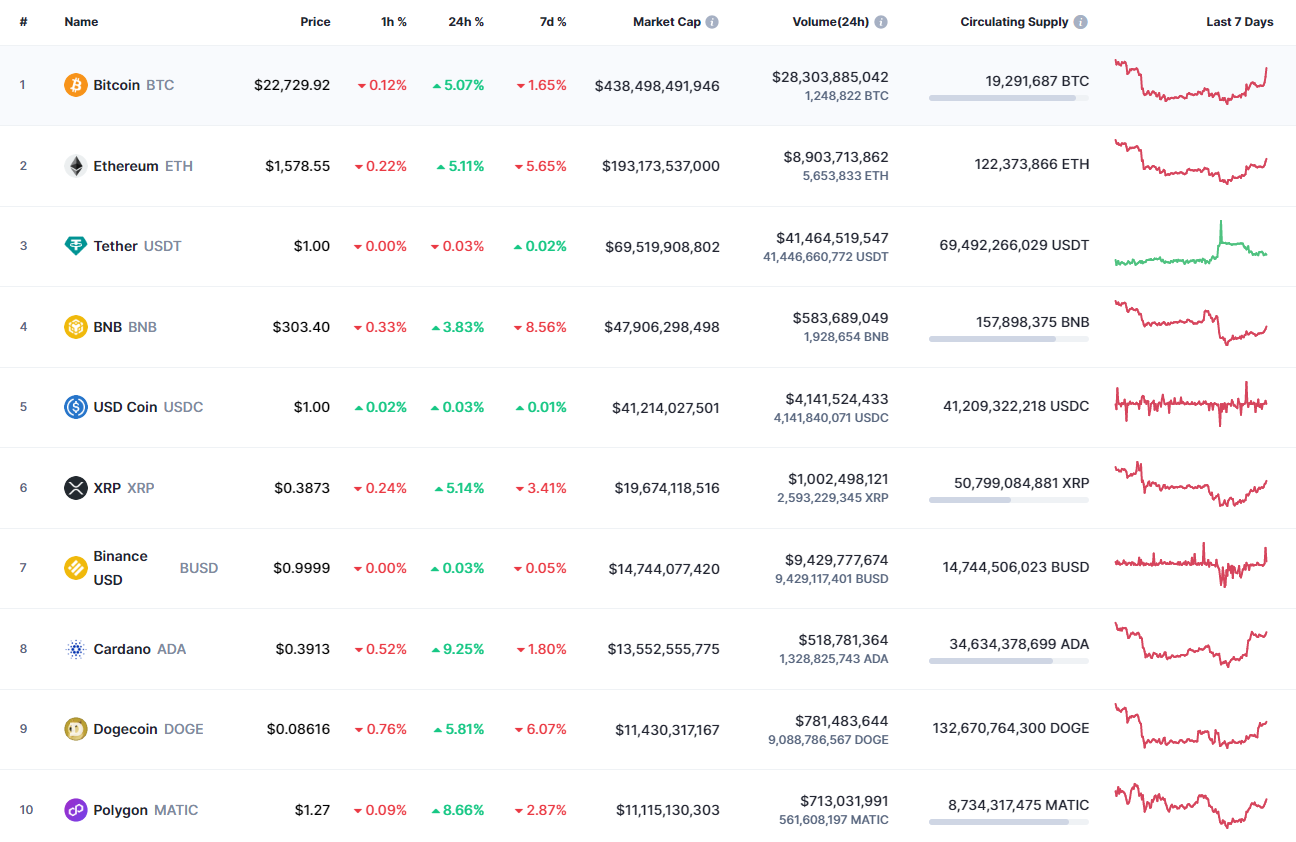The height and width of the screenshot is (842, 1296).
Task: Click the Tether logo icon
Action: (x=74, y=245)
